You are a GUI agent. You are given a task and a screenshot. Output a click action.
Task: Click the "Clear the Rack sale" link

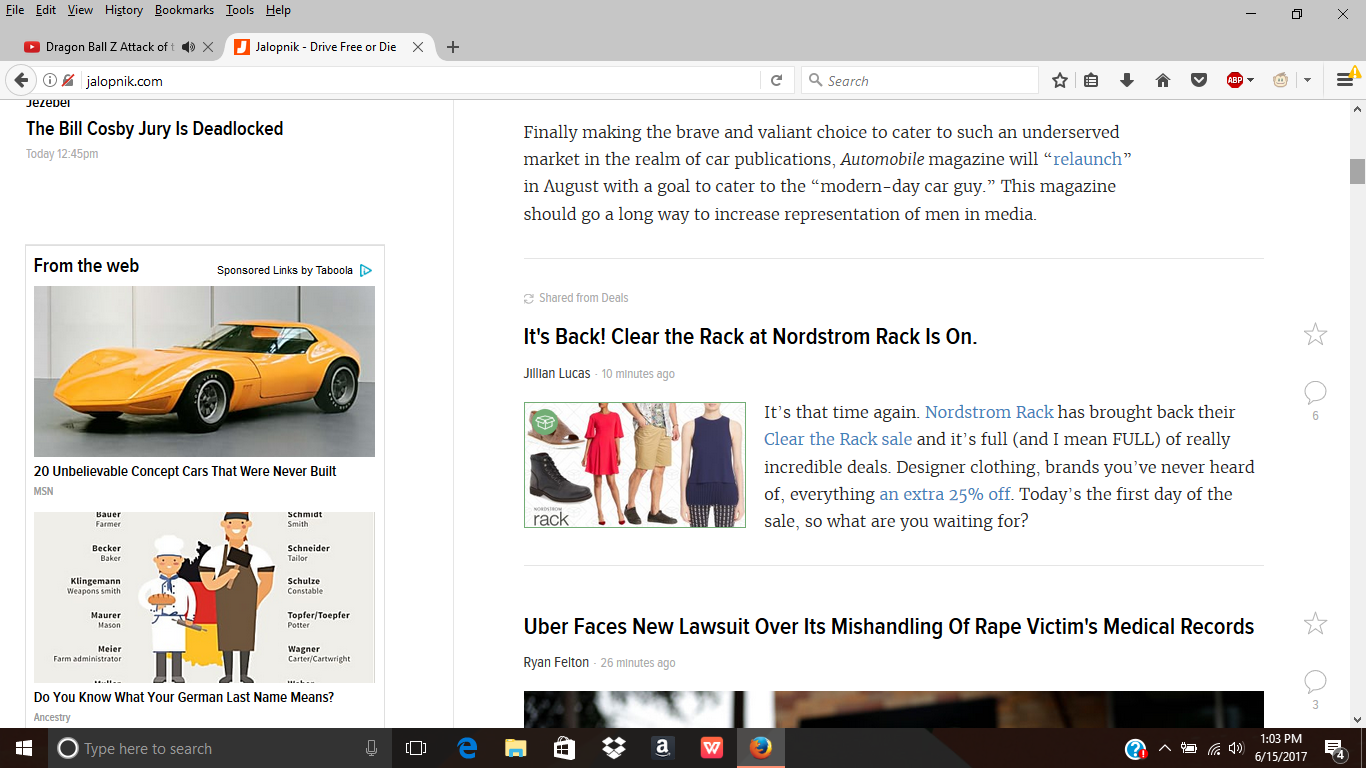coord(838,439)
